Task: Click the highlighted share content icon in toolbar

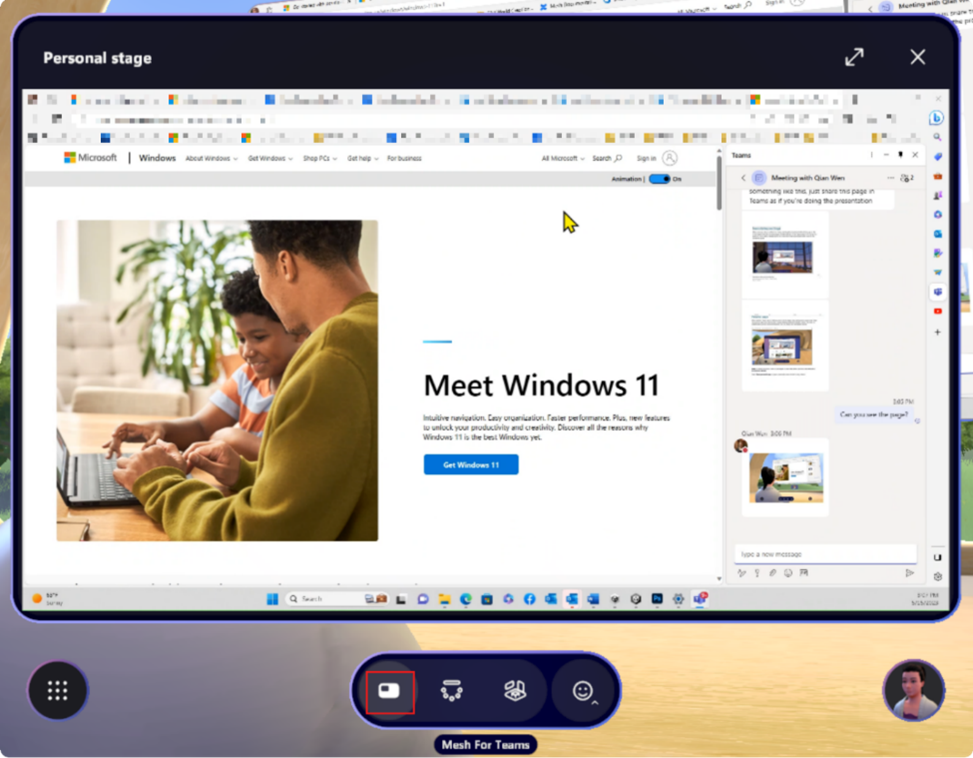Action: (389, 691)
